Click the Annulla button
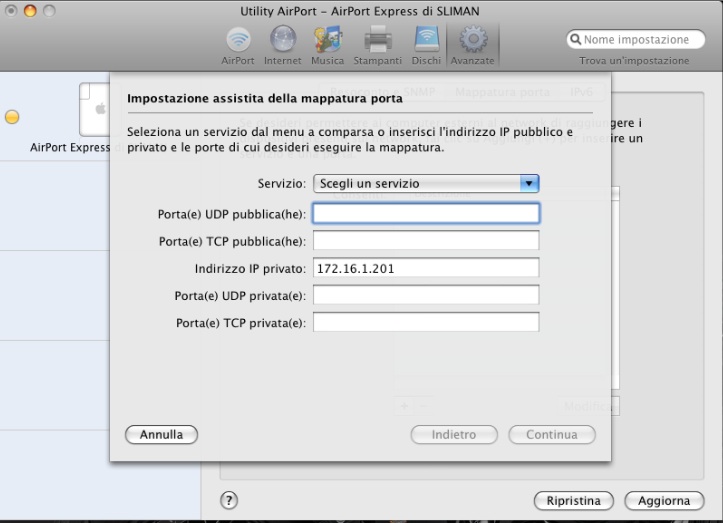Image resolution: width=723 pixels, height=523 pixels. pyautogui.click(x=161, y=434)
